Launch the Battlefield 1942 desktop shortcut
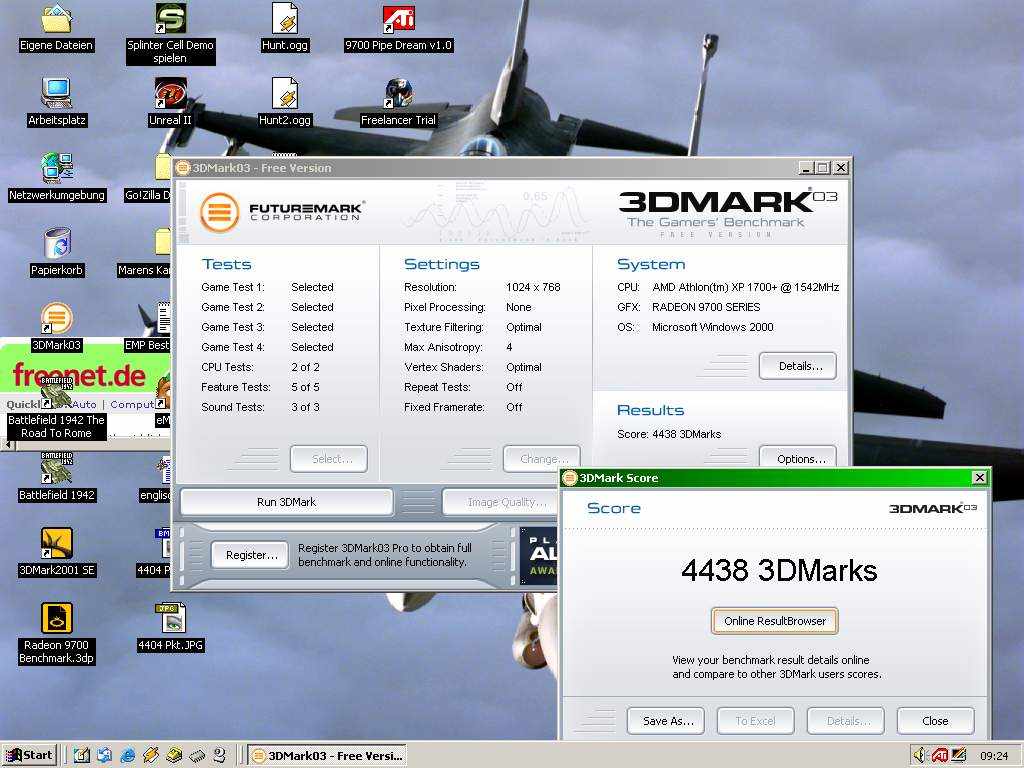Screen dimensions: 1024x768 [57, 477]
